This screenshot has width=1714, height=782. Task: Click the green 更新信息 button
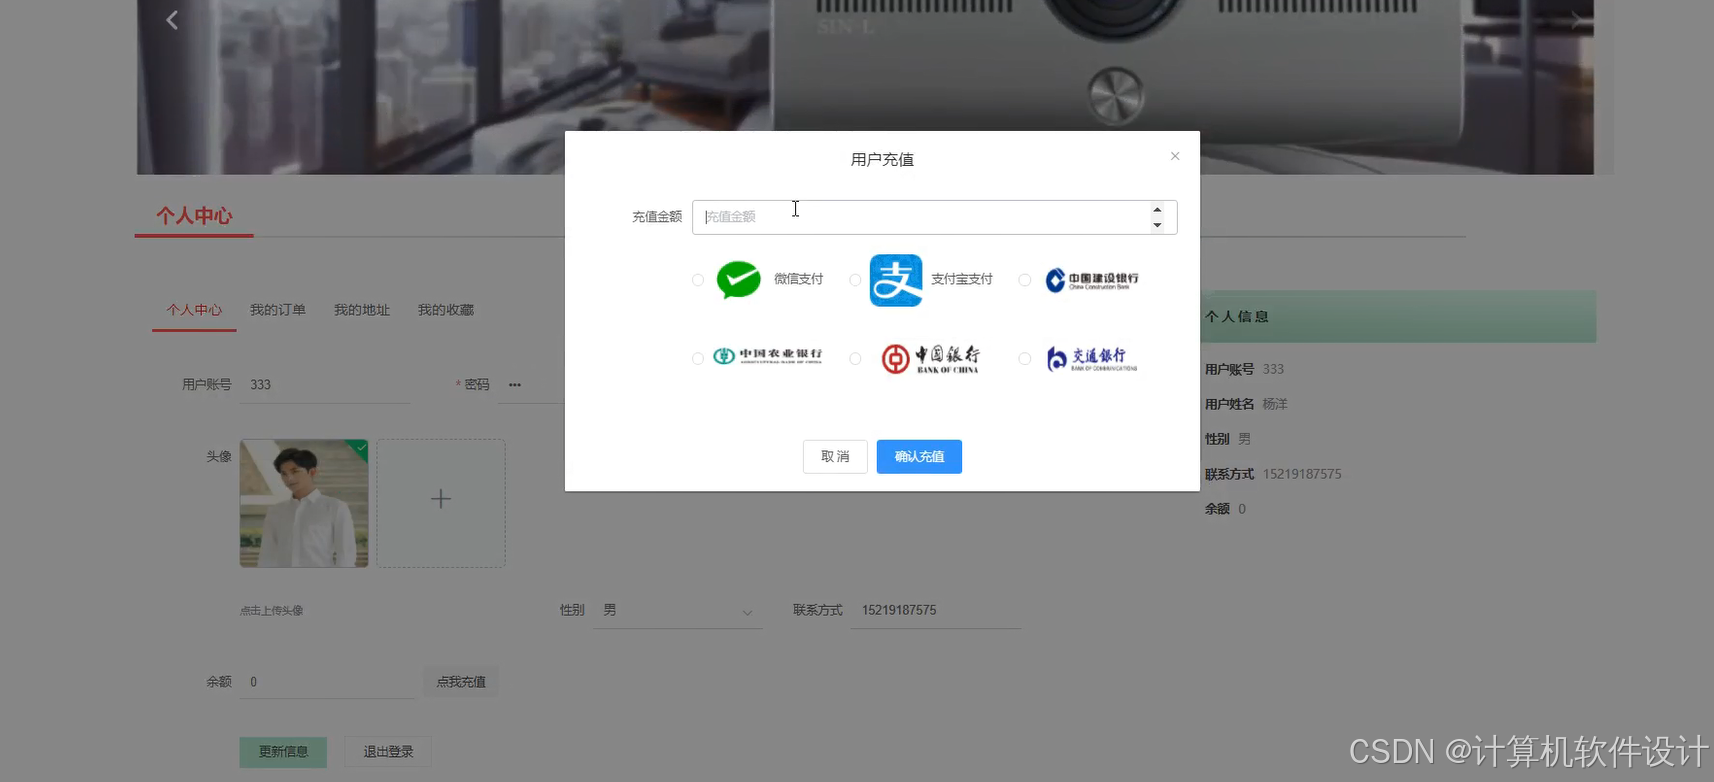(x=283, y=752)
